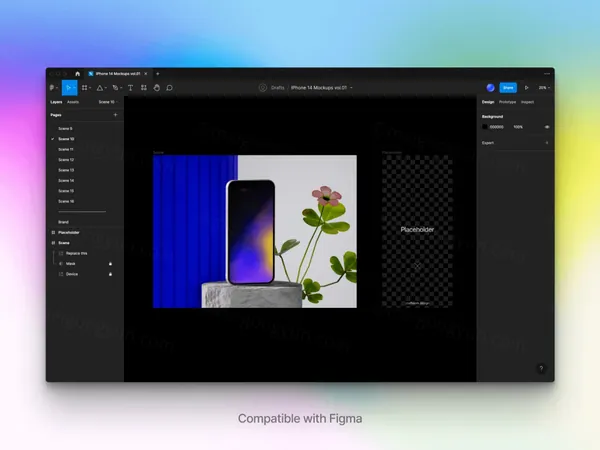Image resolution: width=600 pixels, height=450 pixels.
Task: Open the zoom level dropdown
Action: tap(544, 88)
